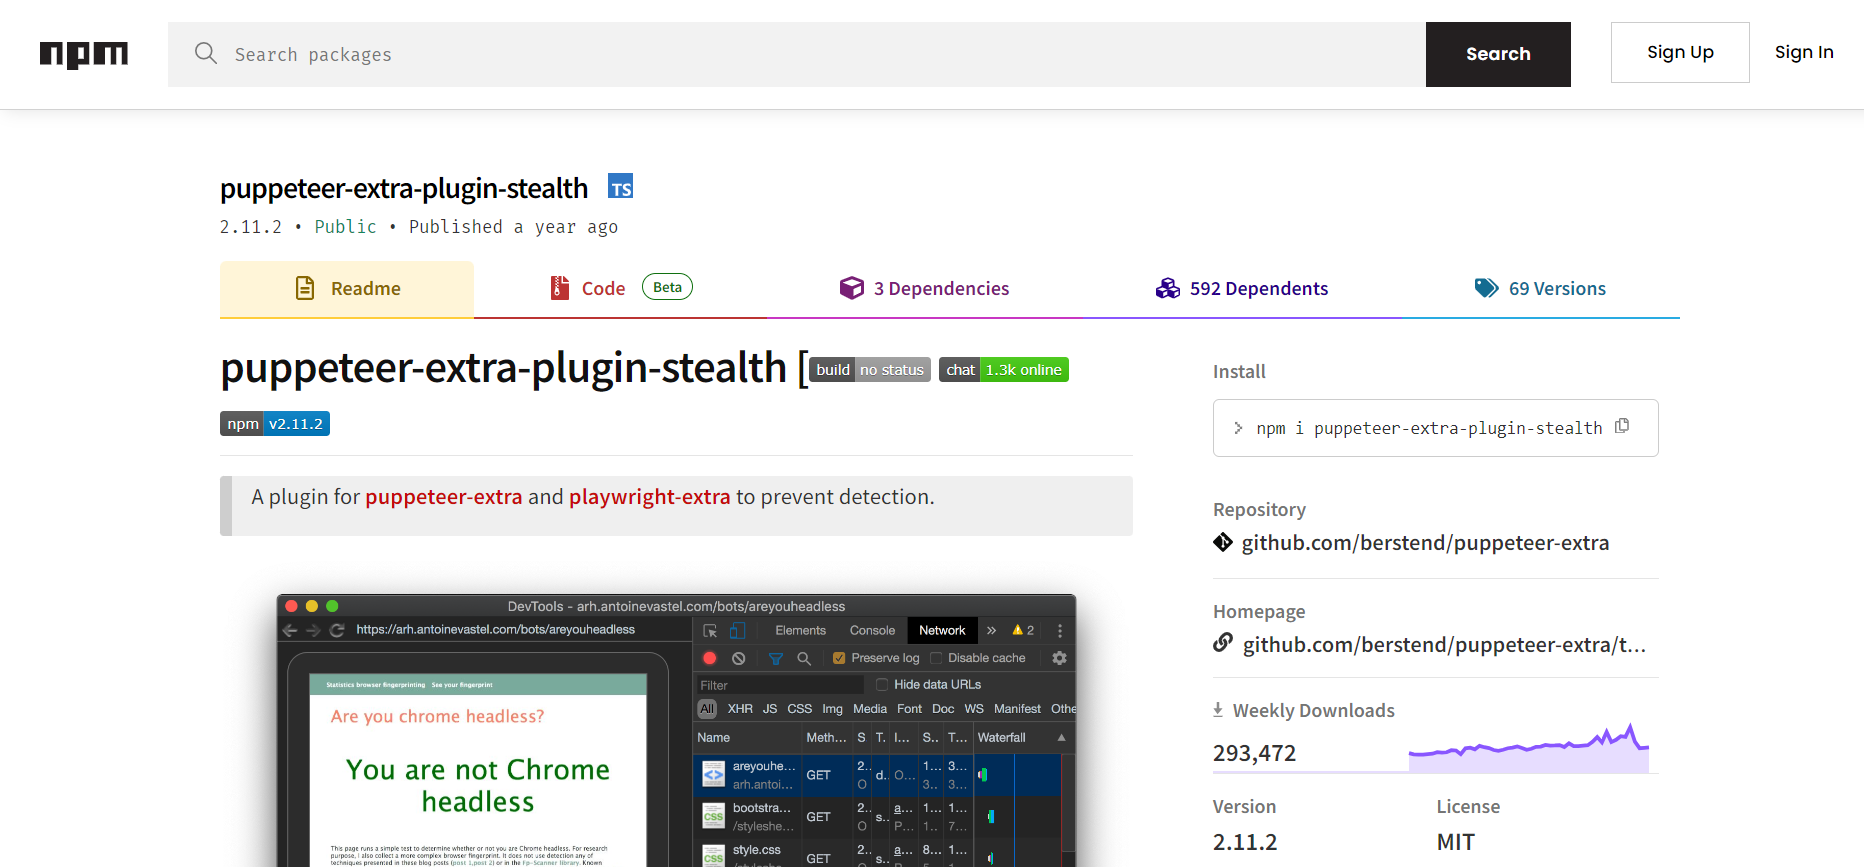The width and height of the screenshot is (1864, 867).
Task: Click the chat 1.3k online badge
Action: tap(1004, 370)
